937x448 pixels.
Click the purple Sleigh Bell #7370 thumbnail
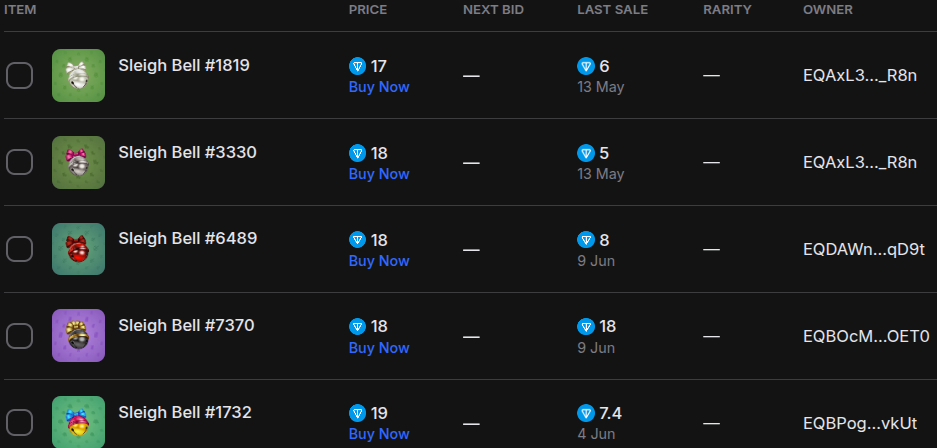pos(78,336)
